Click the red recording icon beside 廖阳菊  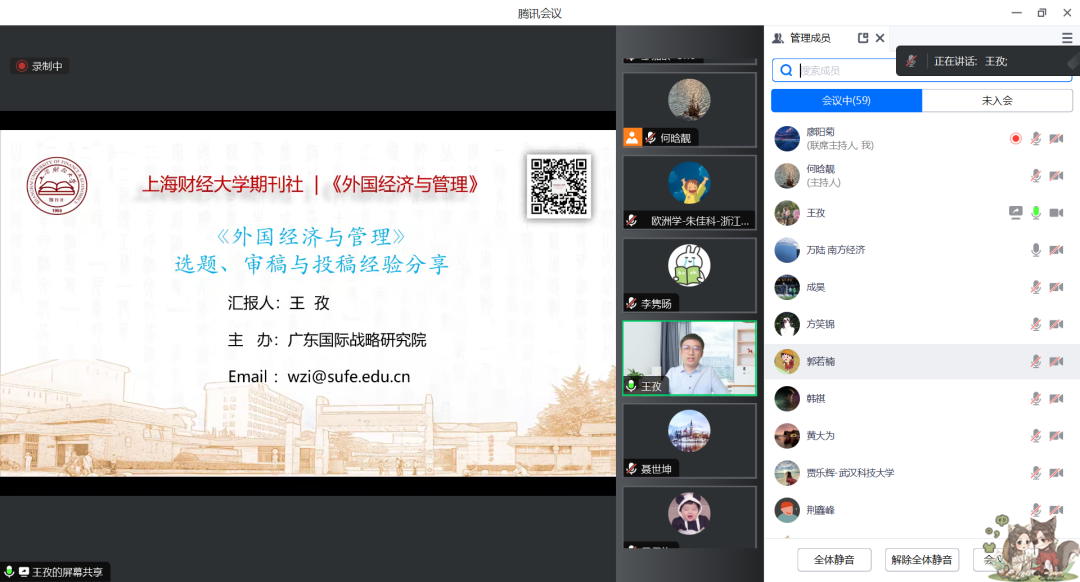tap(1016, 138)
